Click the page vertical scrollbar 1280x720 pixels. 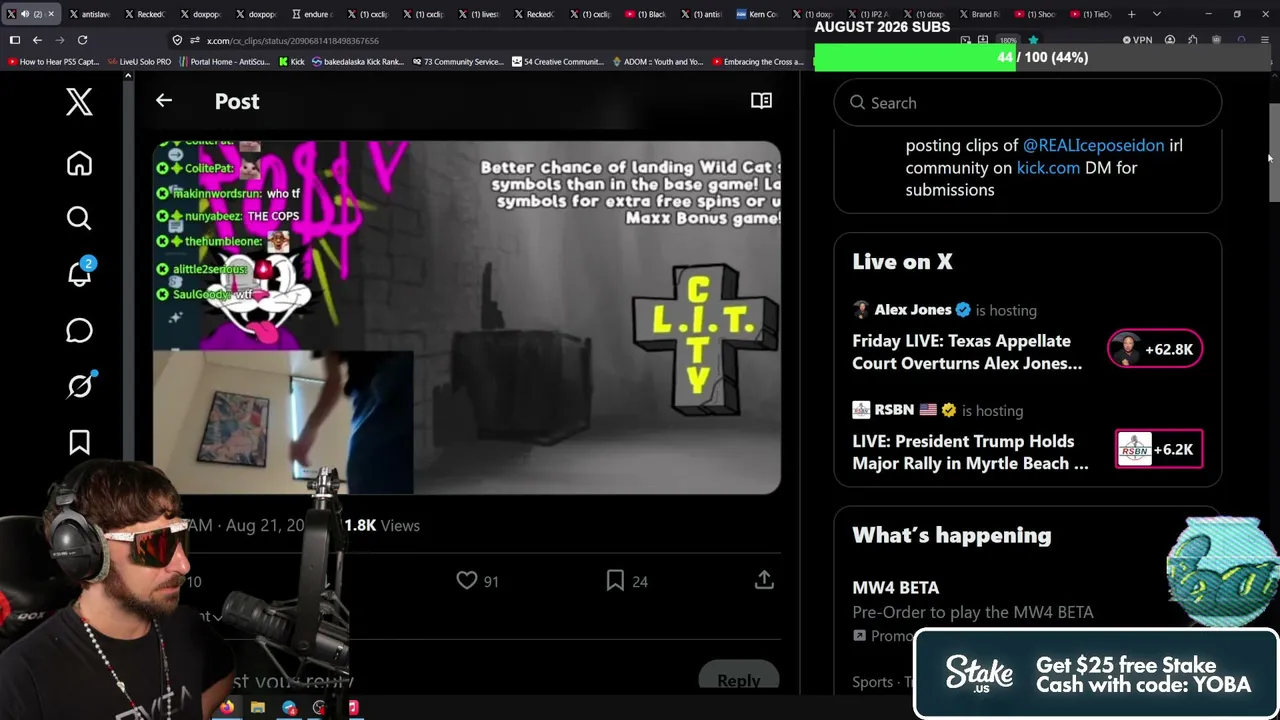[x=1274, y=153]
